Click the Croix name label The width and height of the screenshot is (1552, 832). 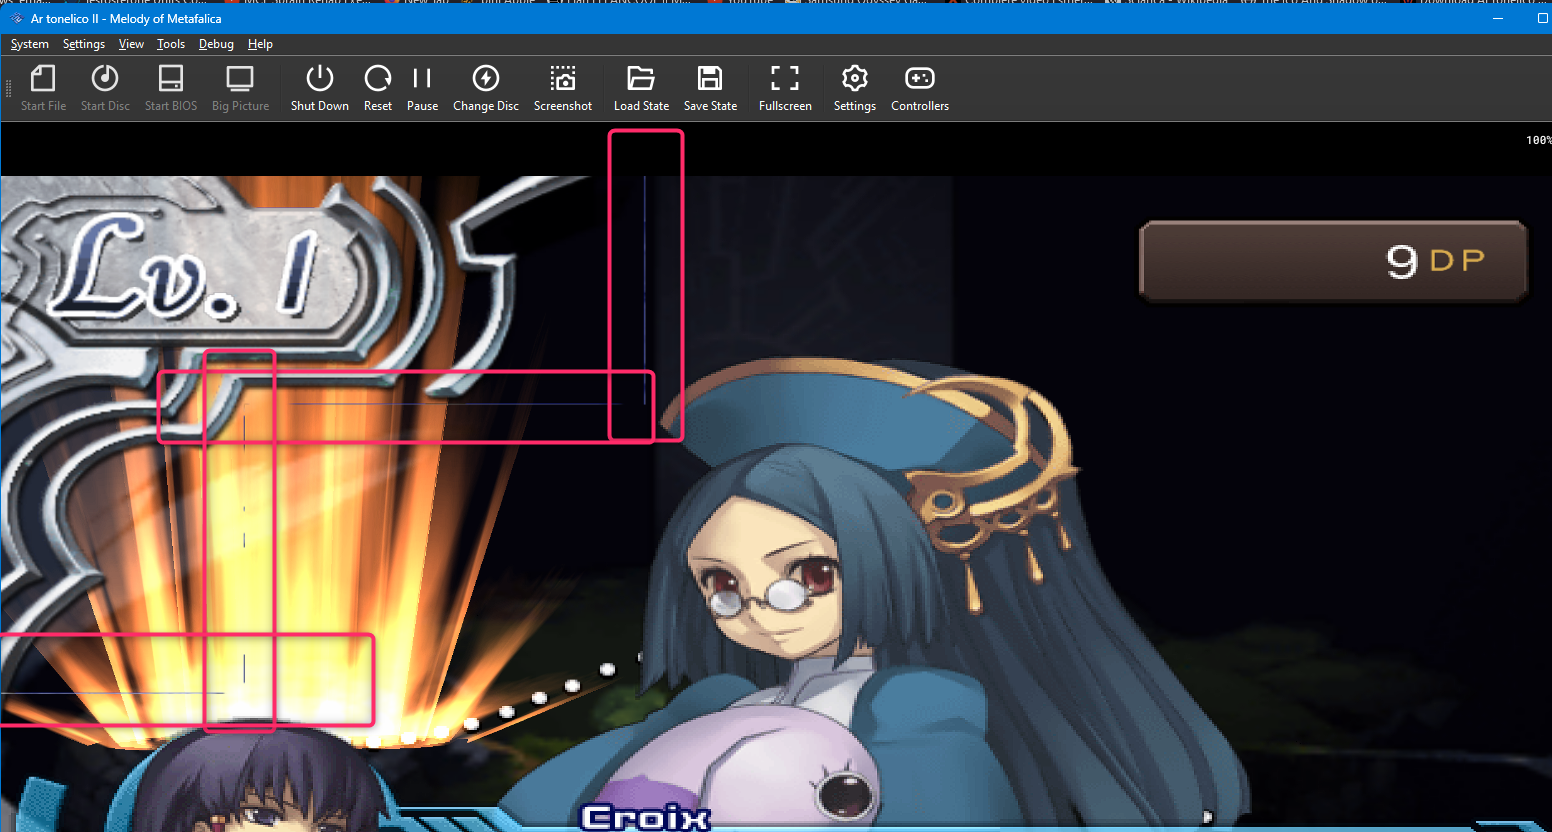pos(646,817)
